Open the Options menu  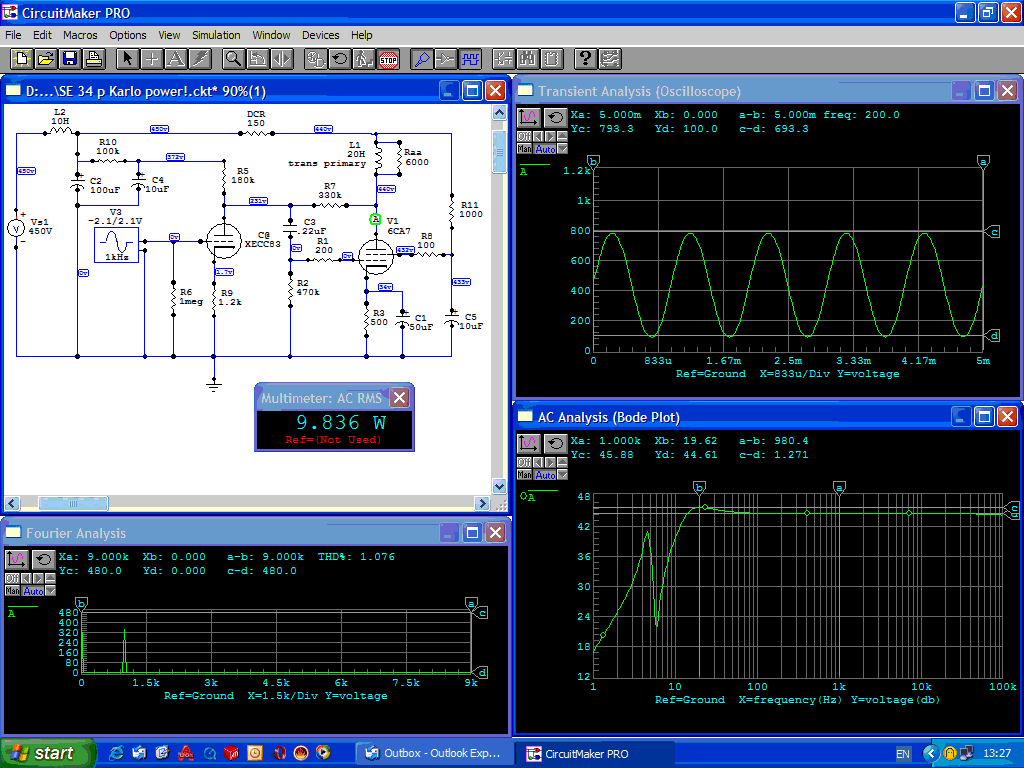point(128,35)
